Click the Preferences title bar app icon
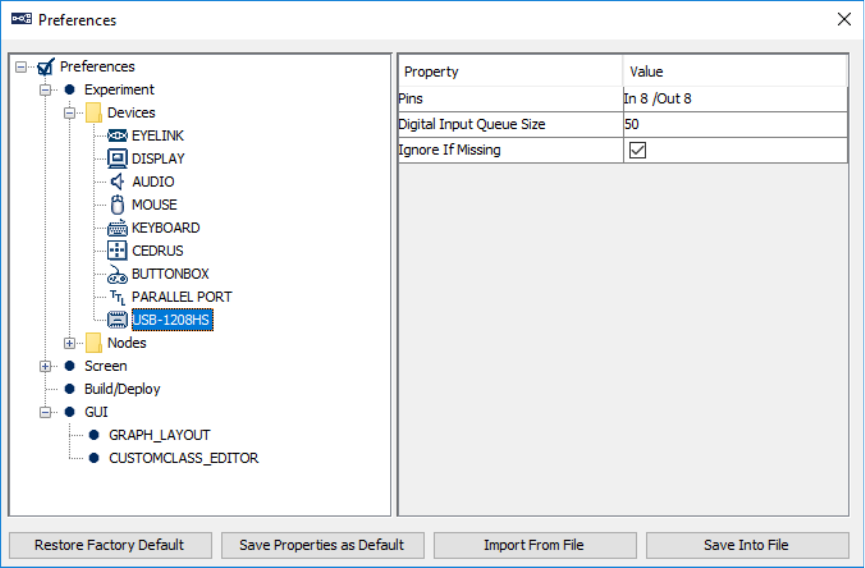Viewport: 865px width, 568px height. (x=22, y=19)
